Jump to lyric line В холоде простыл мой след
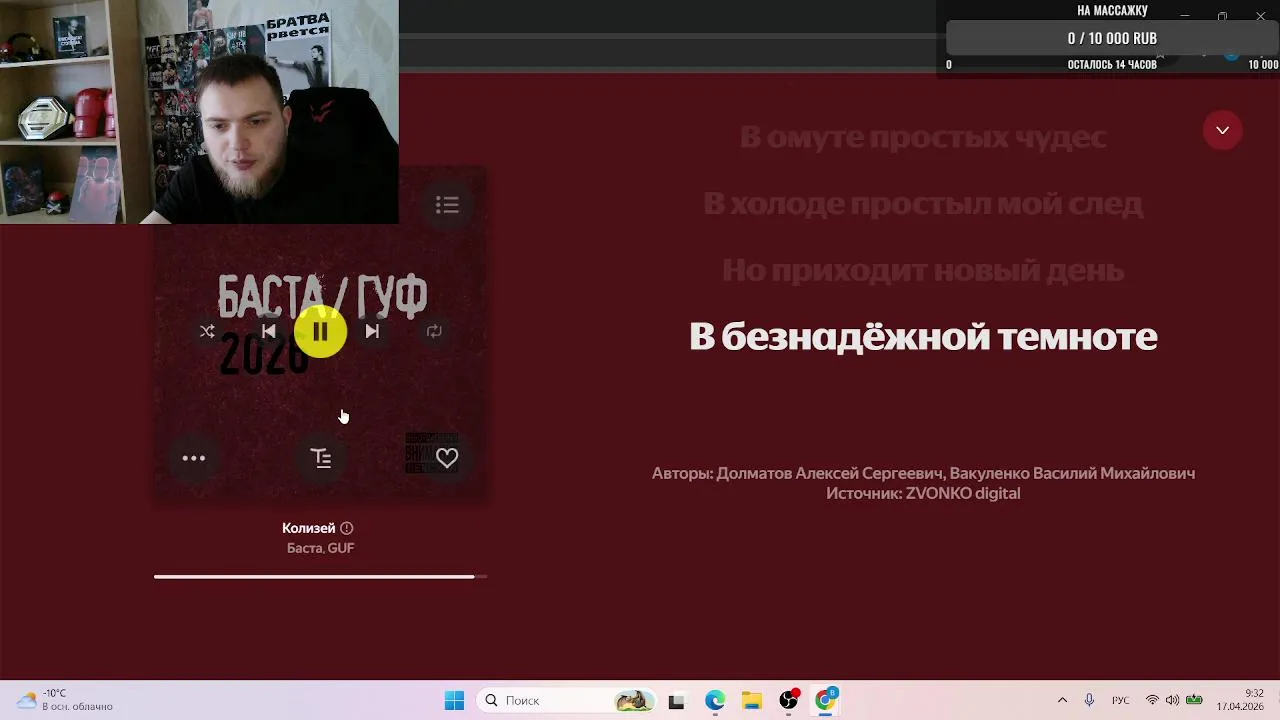The height and width of the screenshot is (720, 1280). click(x=923, y=204)
